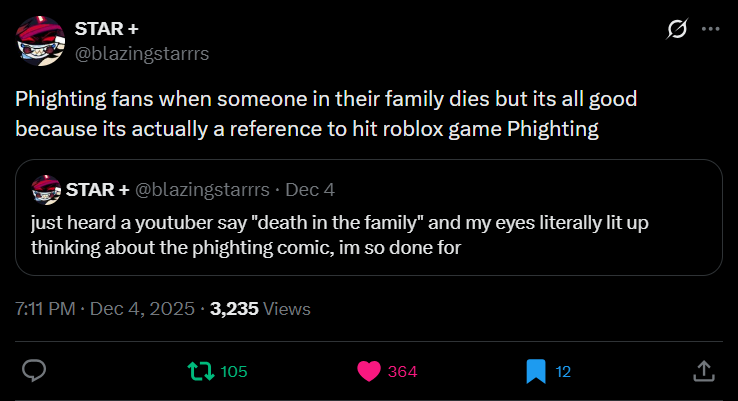The height and width of the screenshot is (401, 738).
Task: Click the reply speech bubble icon
Action: coord(35,371)
